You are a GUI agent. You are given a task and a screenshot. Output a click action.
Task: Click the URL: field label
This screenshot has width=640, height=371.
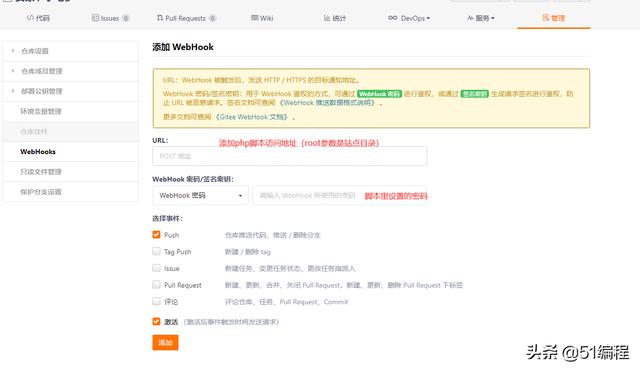tap(160, 140)
